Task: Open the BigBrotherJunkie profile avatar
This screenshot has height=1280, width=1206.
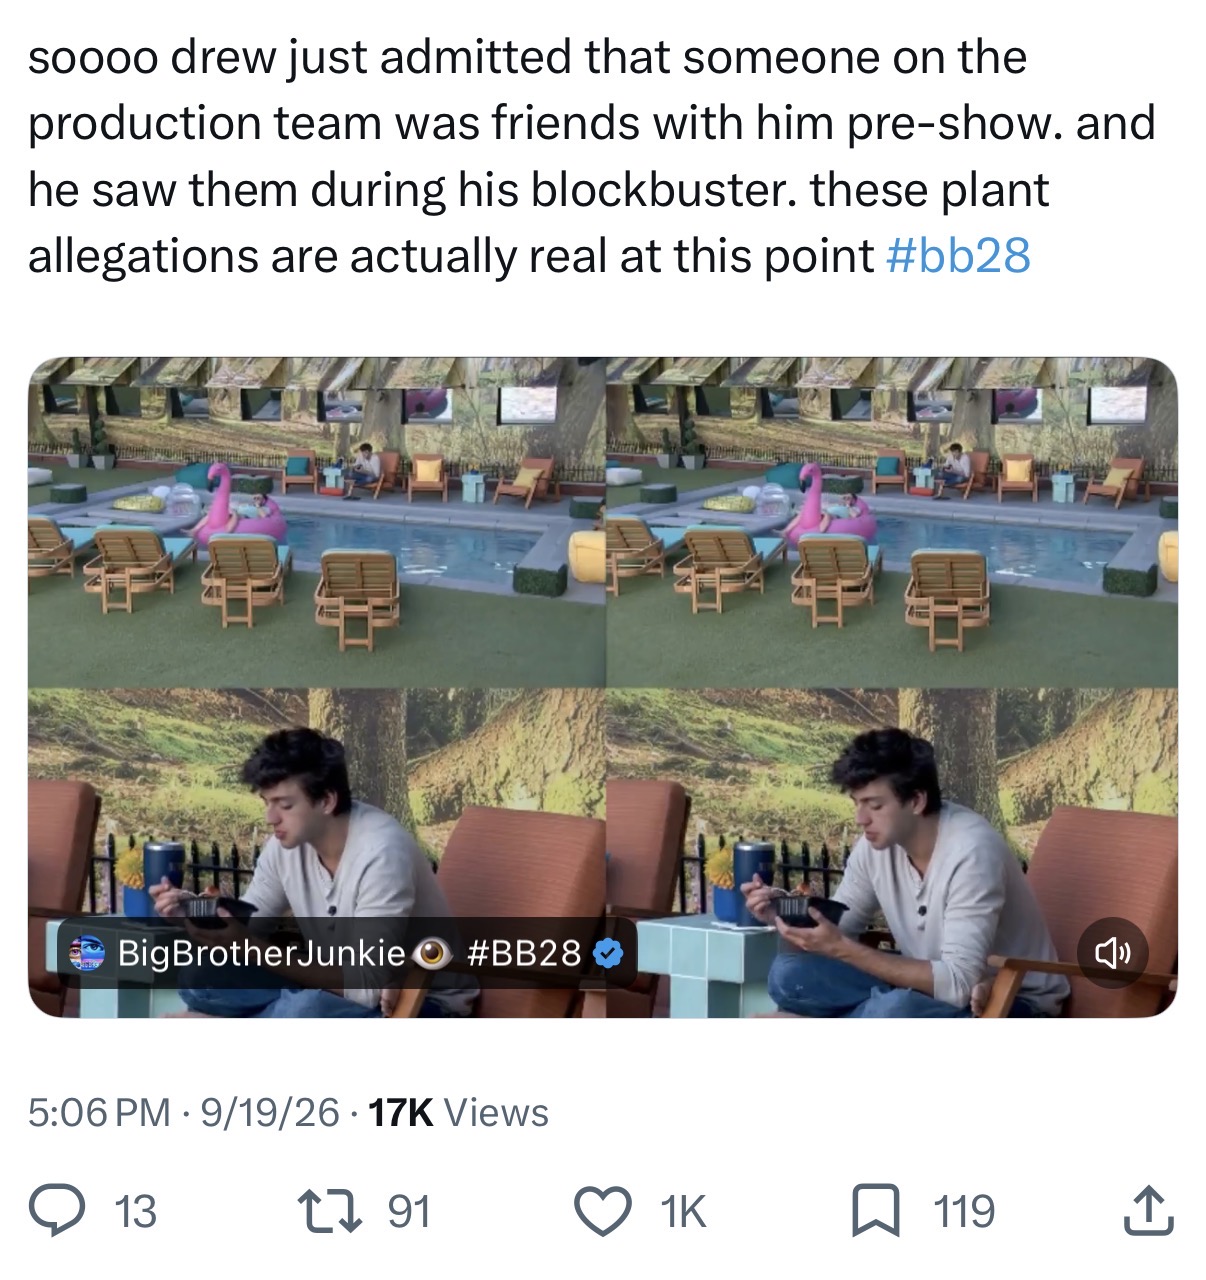Action: click(x=87, y=953)
